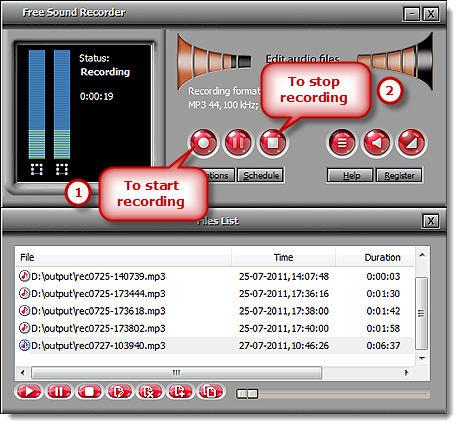
Task: Stop recording with the square button
Action: pyautogui.click(x=273, y=143)
